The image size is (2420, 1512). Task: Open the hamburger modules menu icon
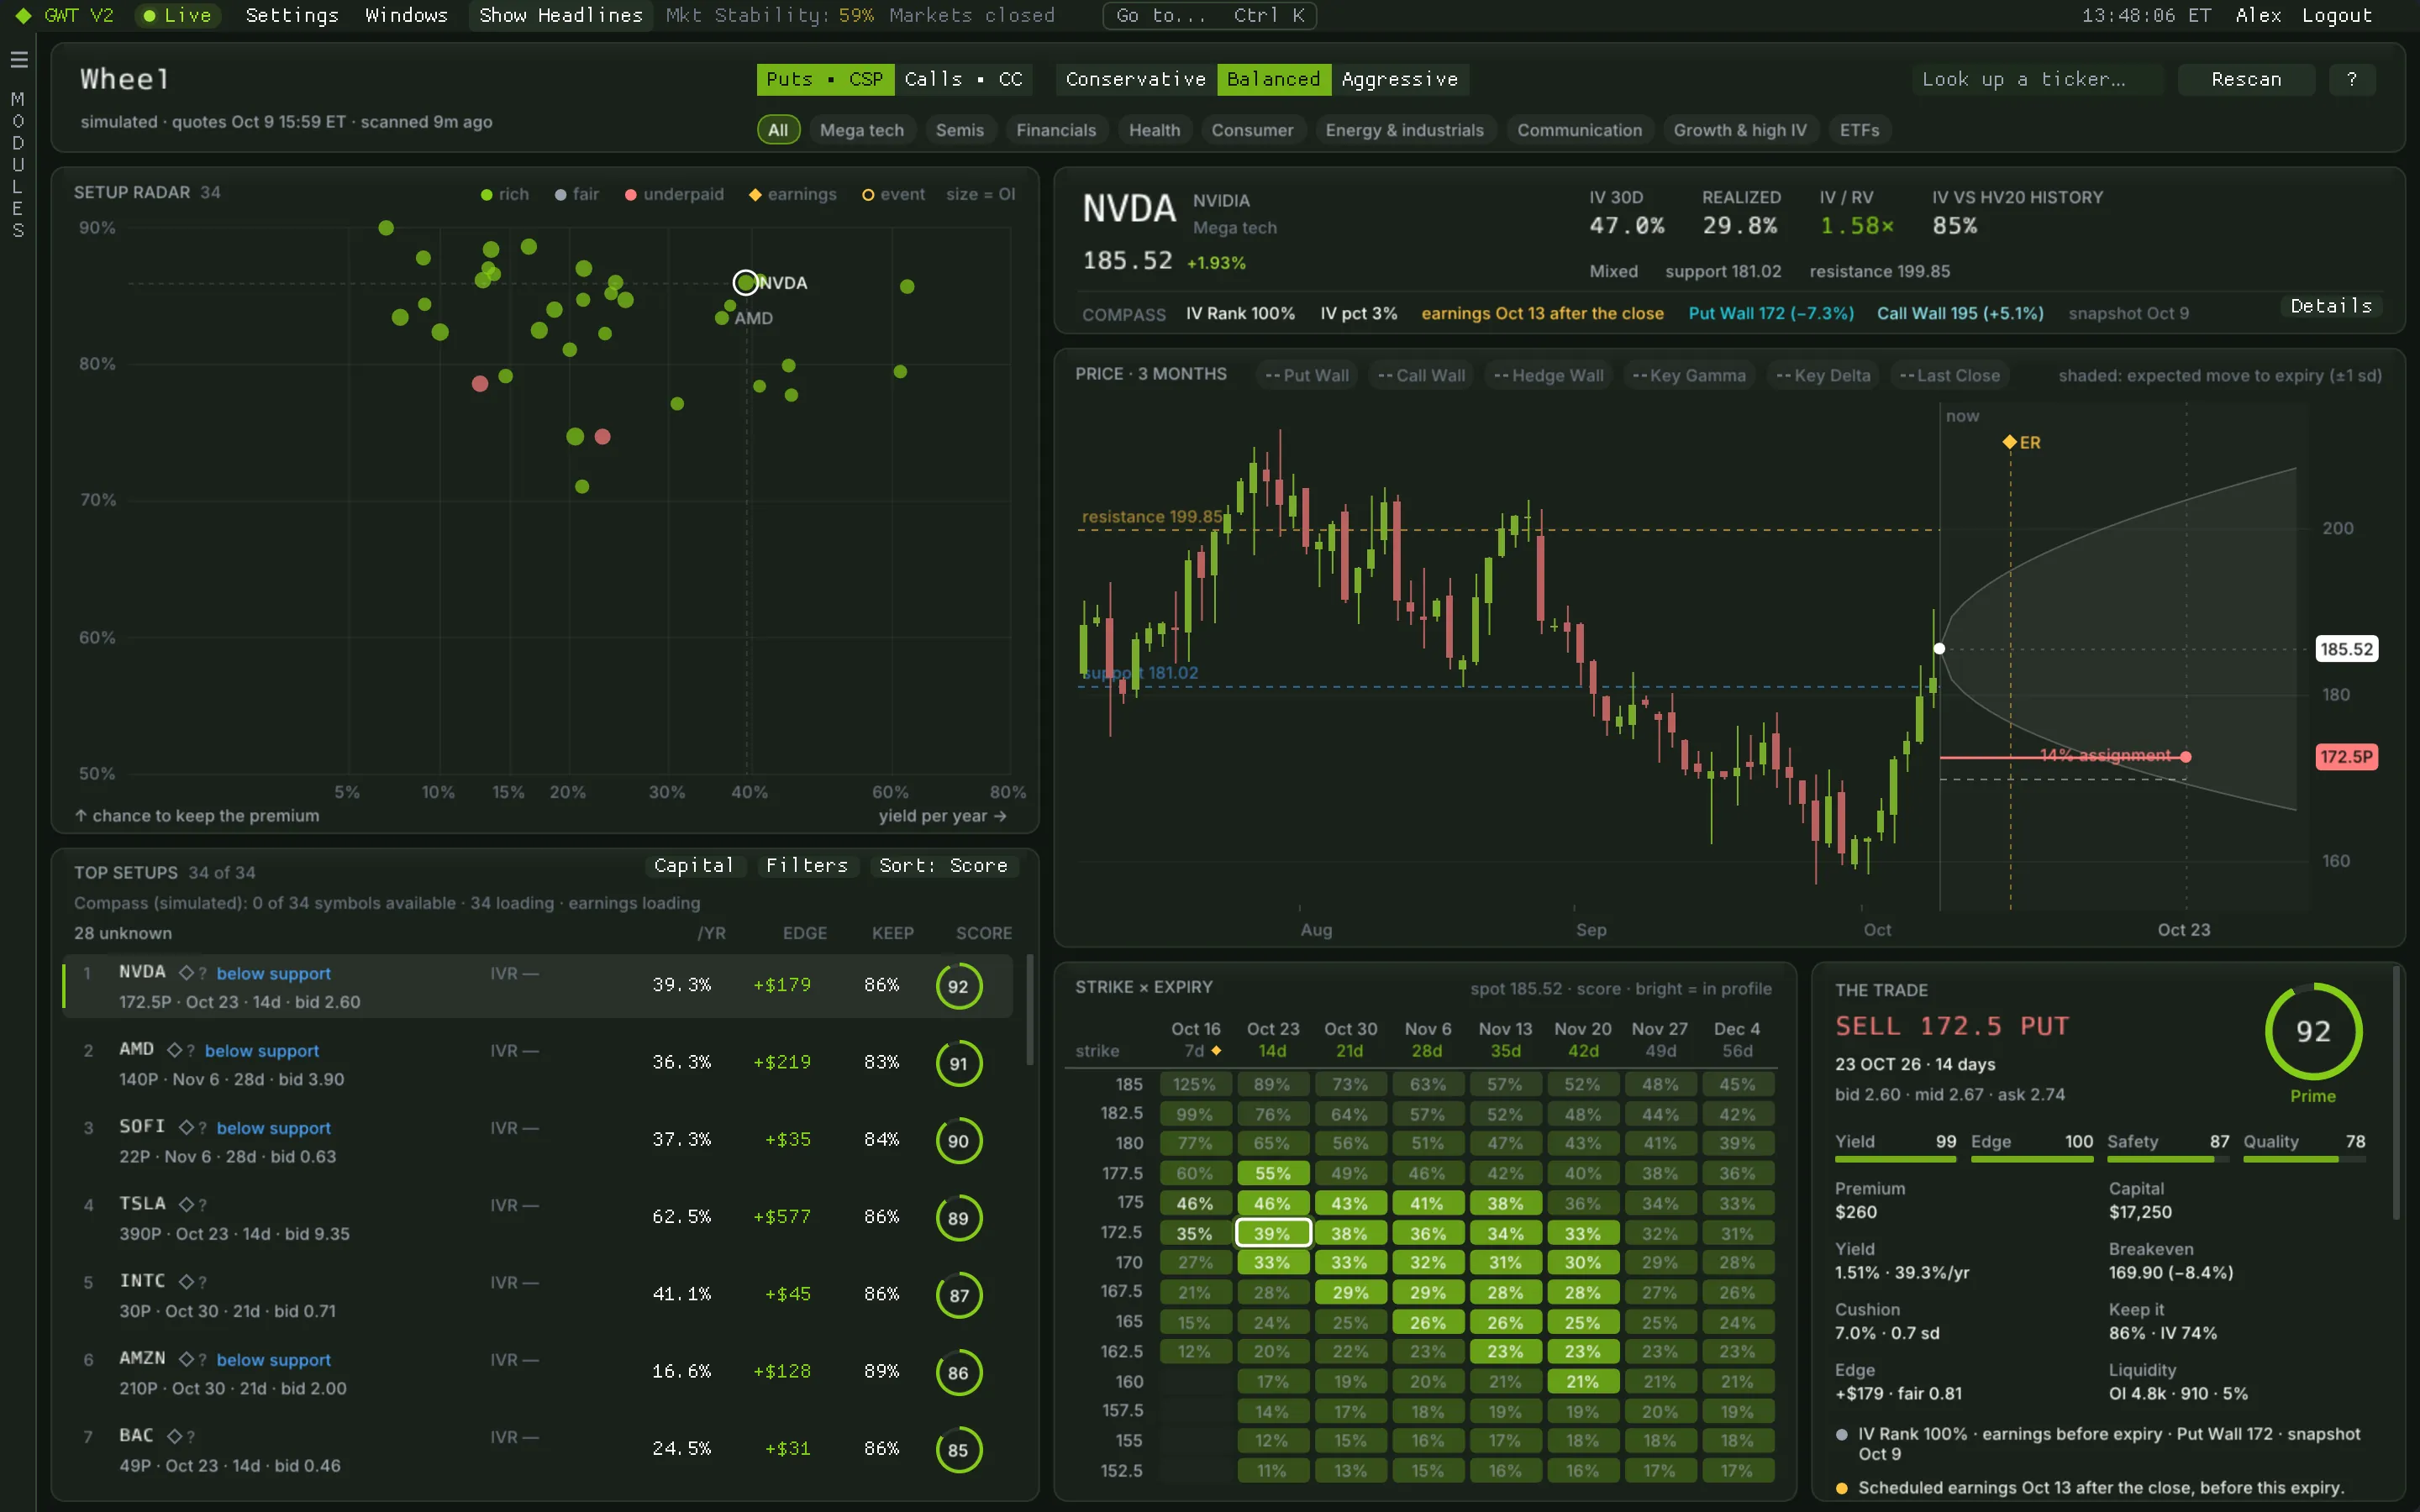18,60
